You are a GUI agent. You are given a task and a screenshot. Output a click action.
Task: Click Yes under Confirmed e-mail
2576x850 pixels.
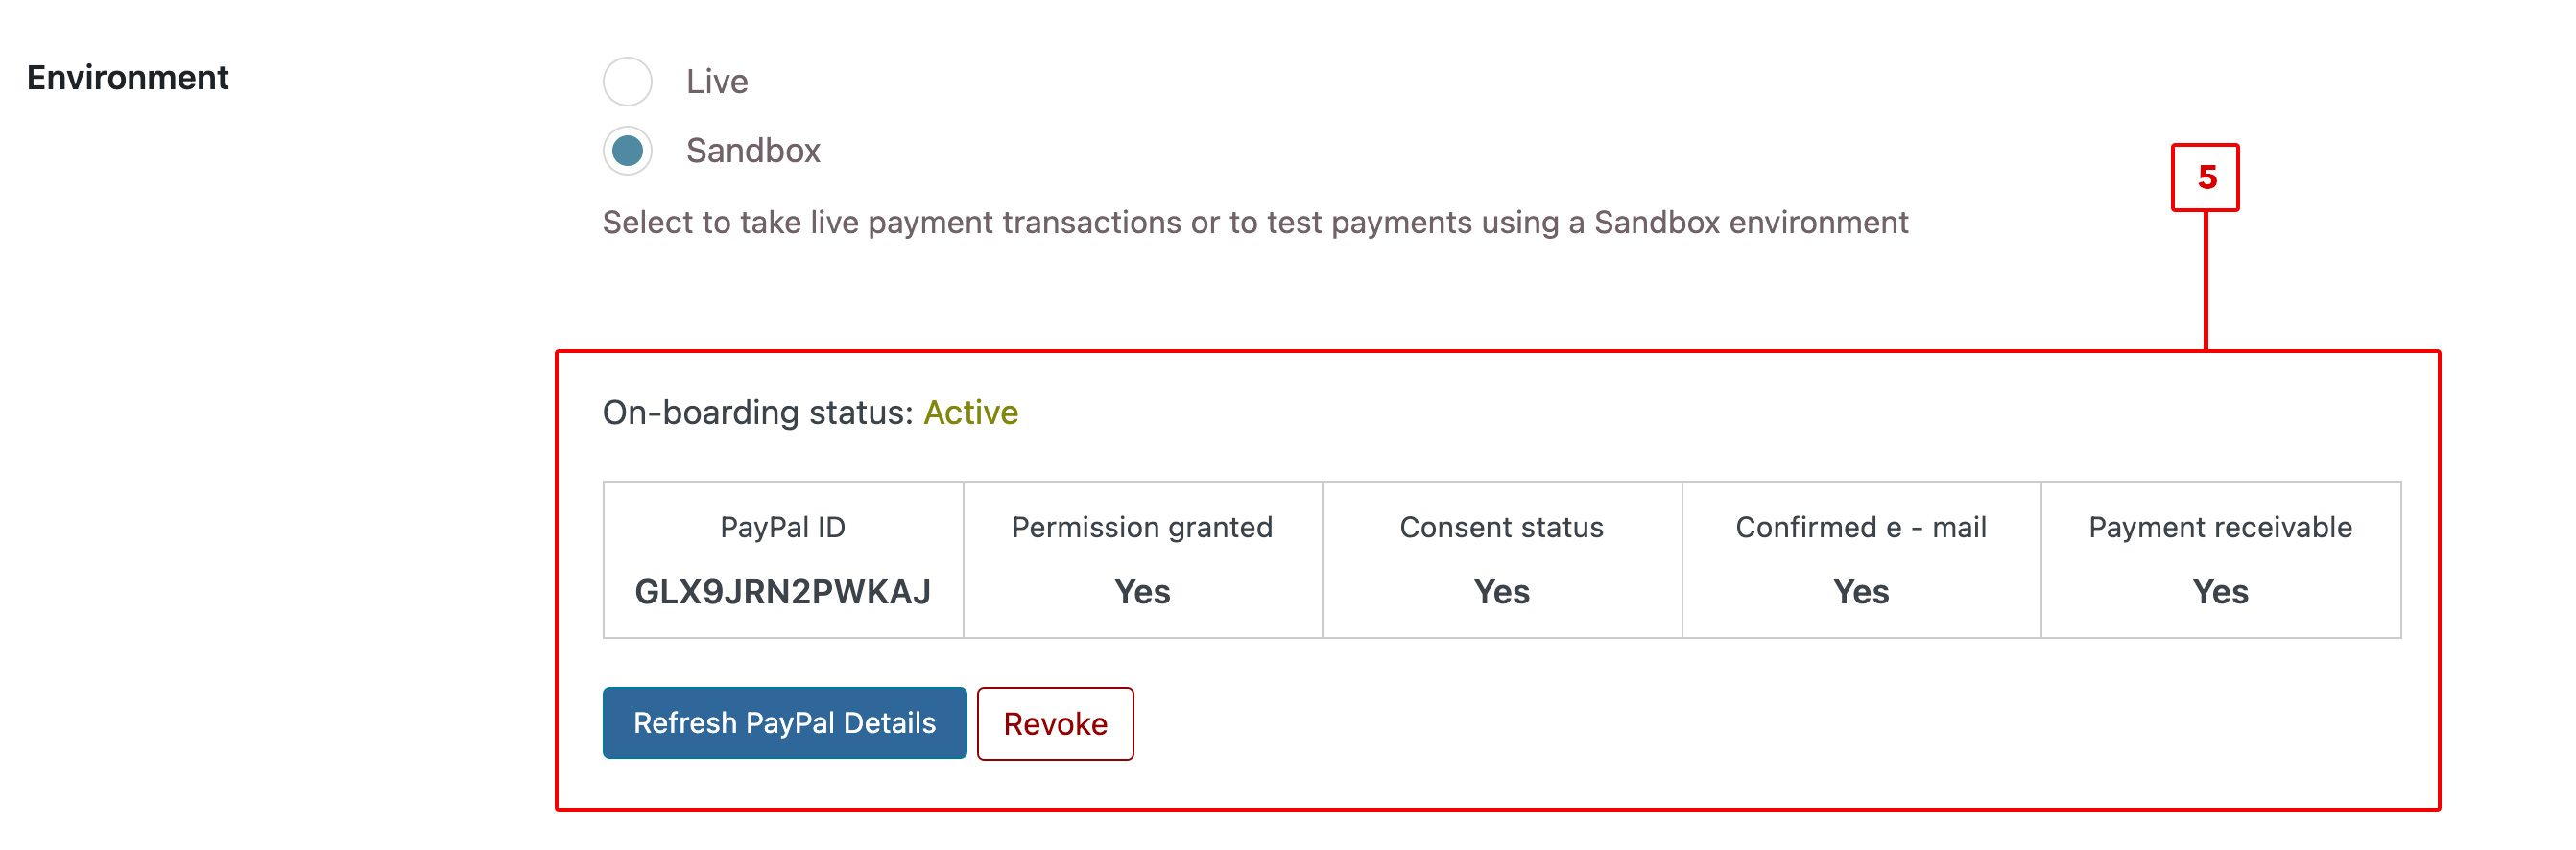tap(1861, 591)
